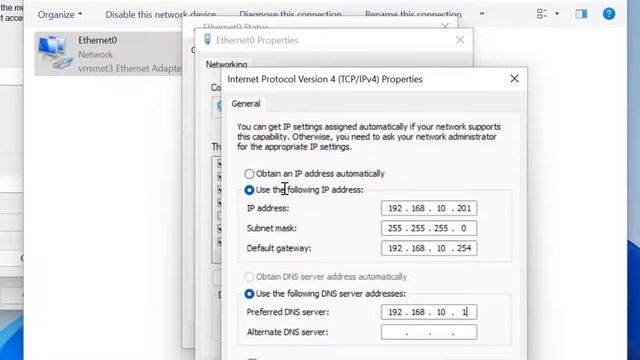Expand the toolbar overflow chevron
Viewport: 640px width, 360px height.
pyautogui.click(x=482, y=14)
